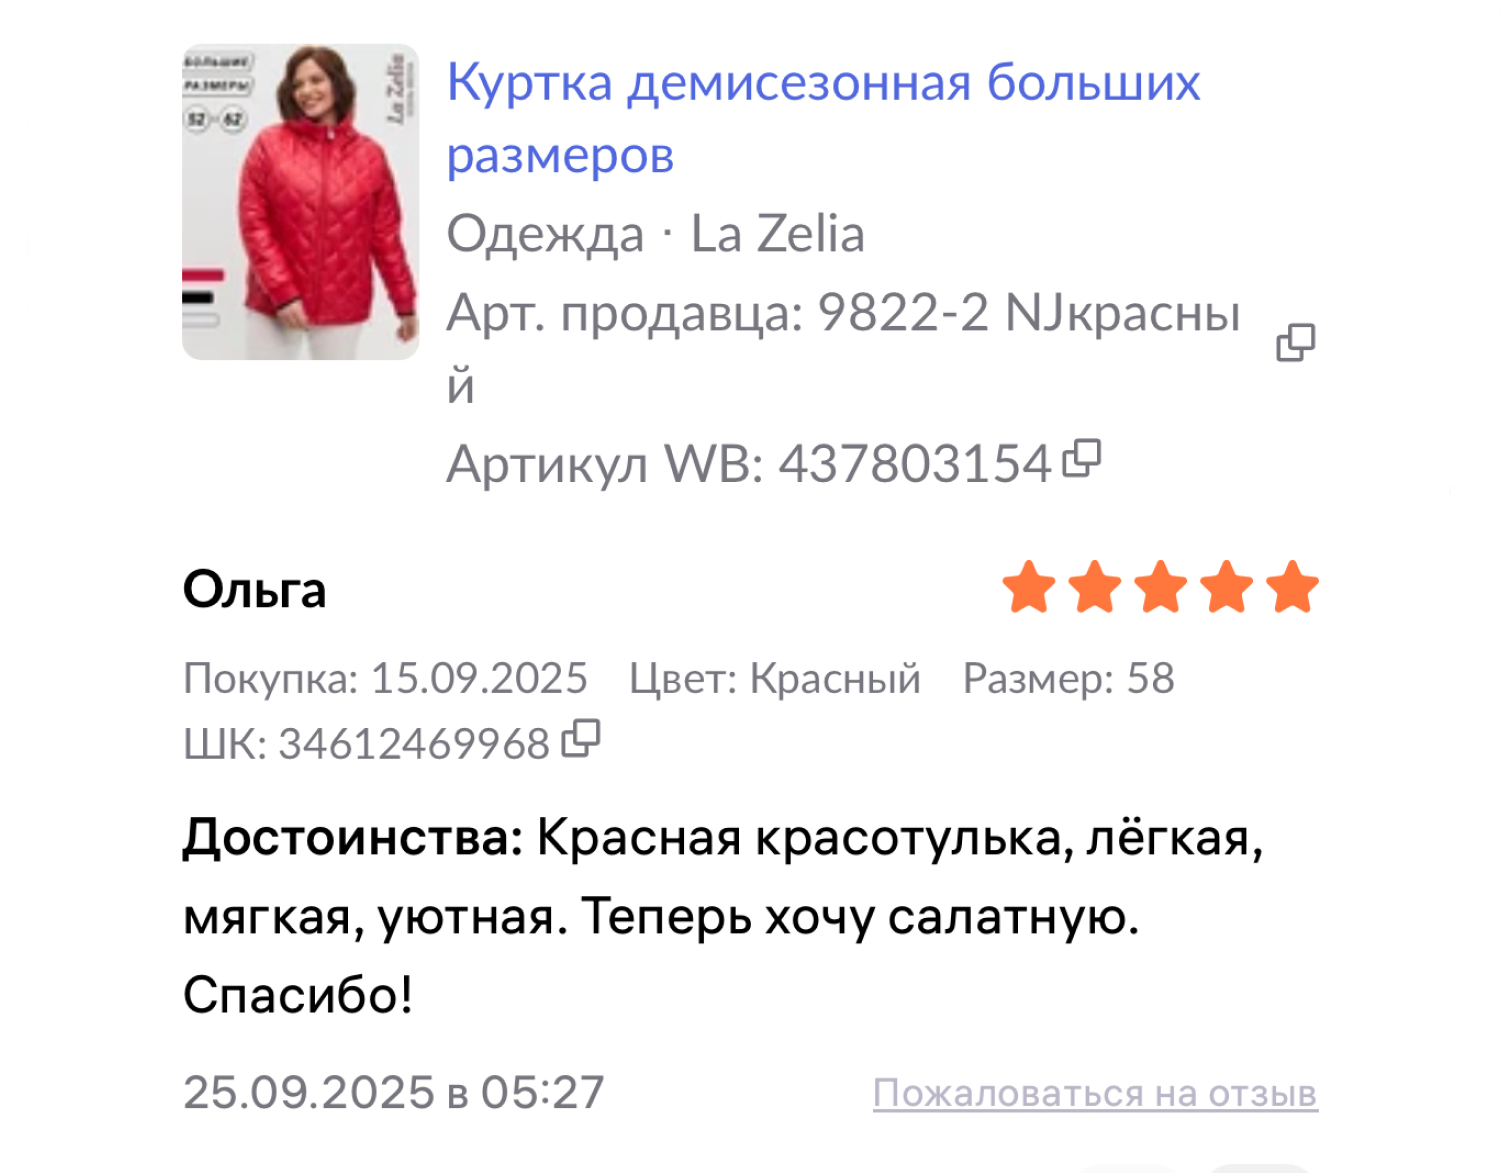Click the second rating star
Image resolution: width=1500 pixels, height=1173 pixels.
[1095, 587]
